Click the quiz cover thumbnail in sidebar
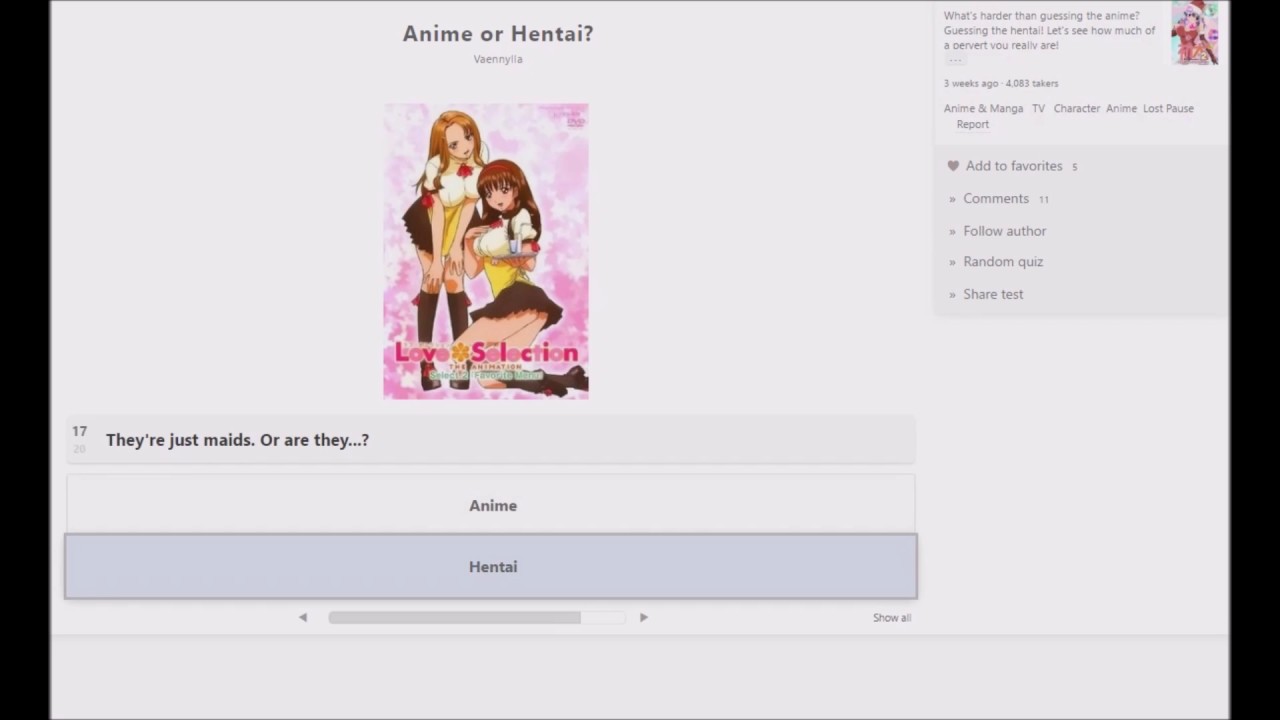This screenshot has height=720, width=1280. 1194,32
